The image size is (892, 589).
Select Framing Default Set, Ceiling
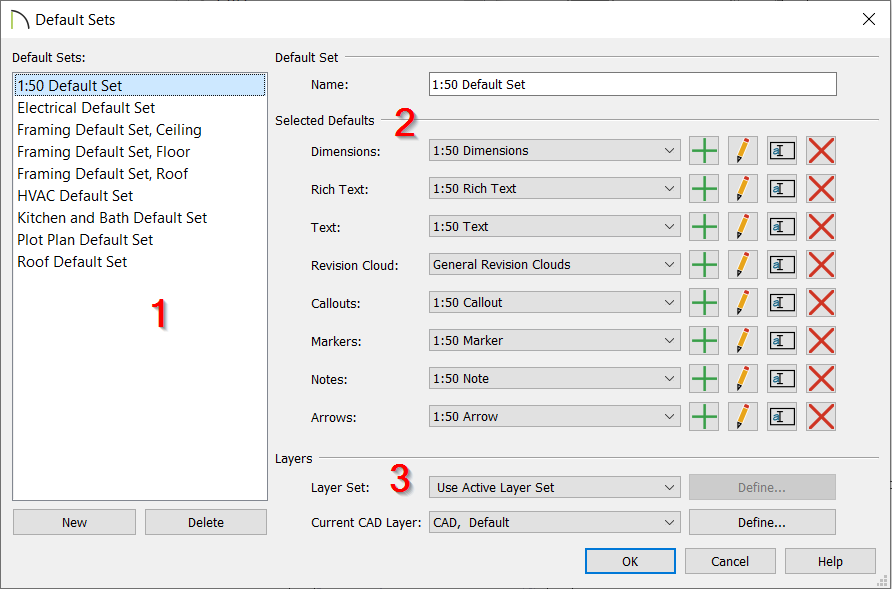point(140,130)
